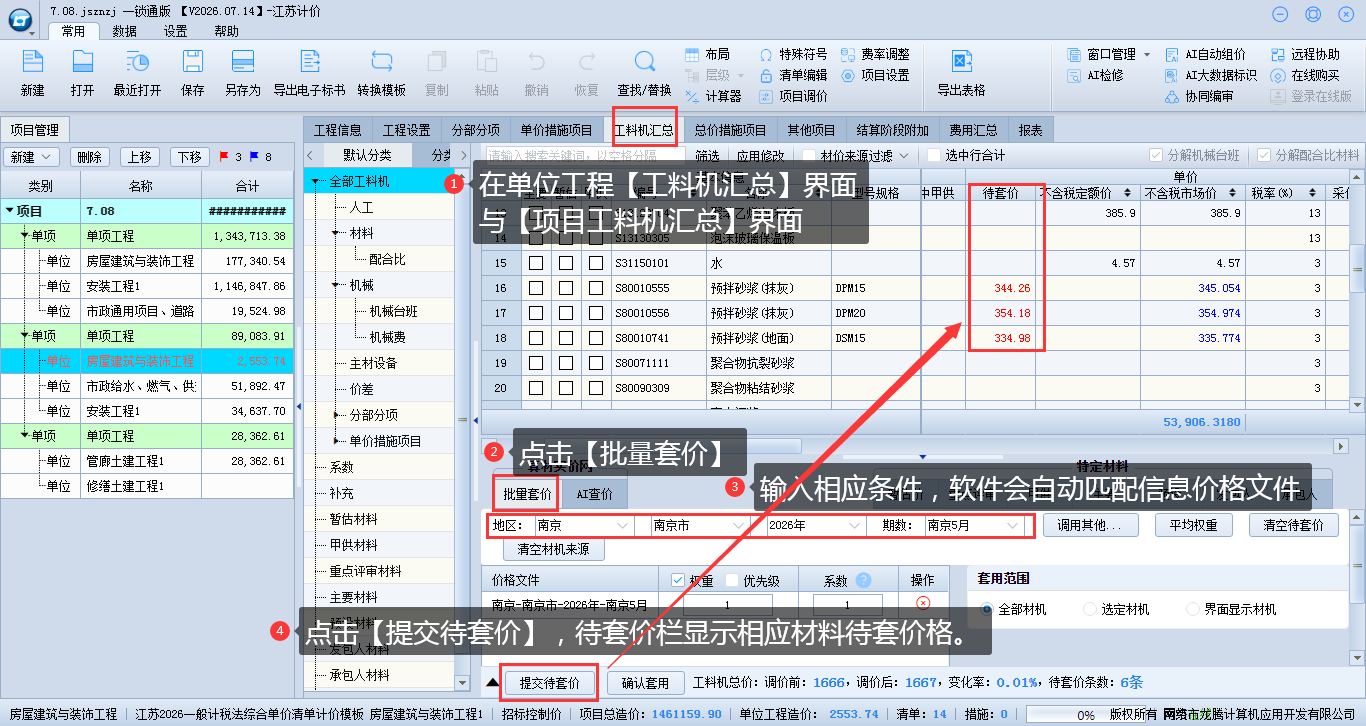Screen dimensions: 1366x726
Task: Expand the 窗口管理 dropdown
Action: coord(1147,54)
